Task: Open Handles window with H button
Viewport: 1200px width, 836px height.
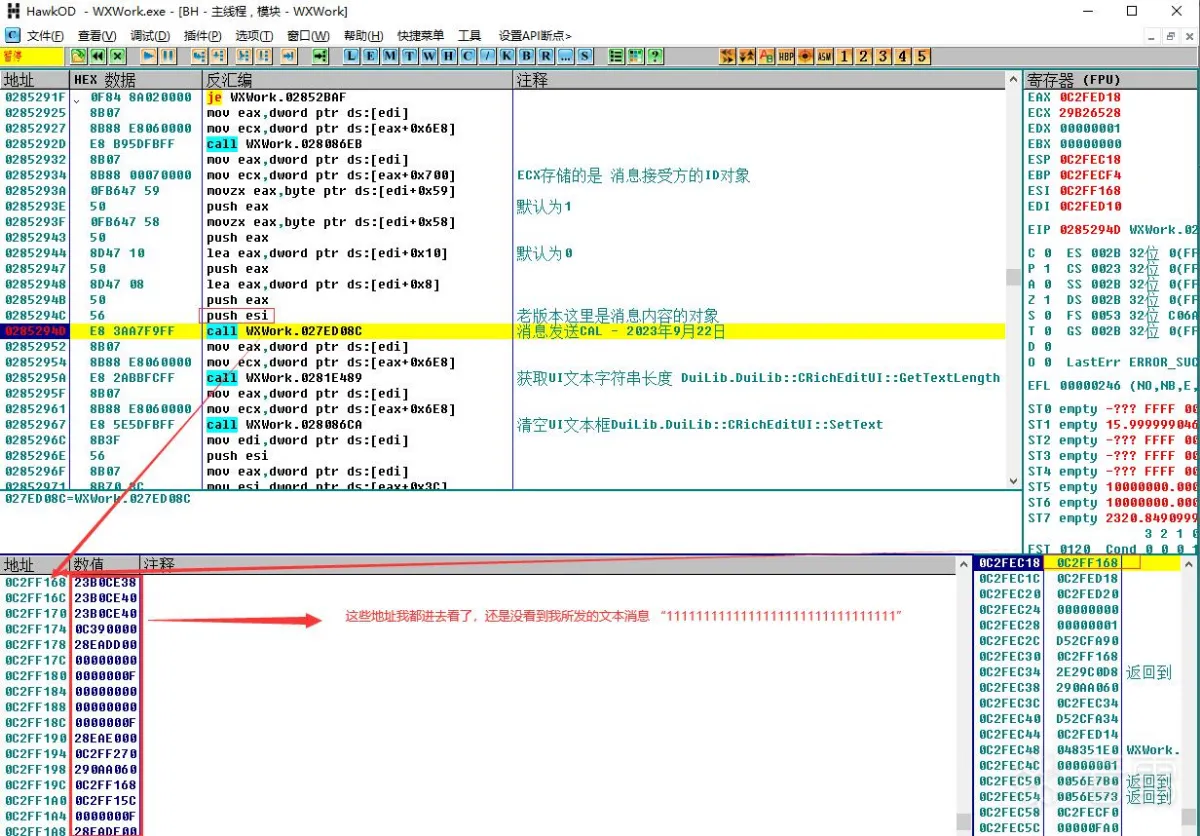Action: click(448, 56)
